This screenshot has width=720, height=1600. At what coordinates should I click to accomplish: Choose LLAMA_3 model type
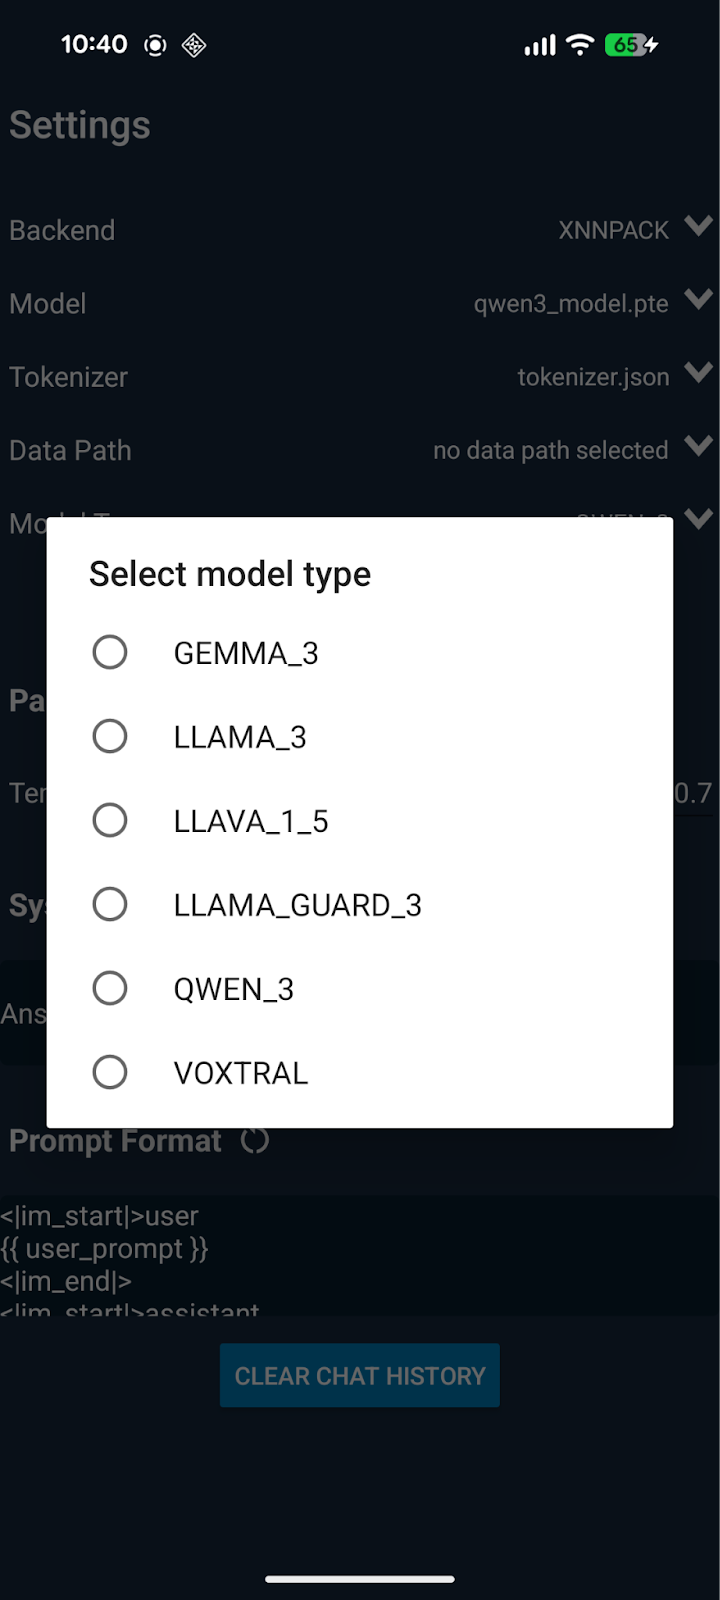pos(110,737)
